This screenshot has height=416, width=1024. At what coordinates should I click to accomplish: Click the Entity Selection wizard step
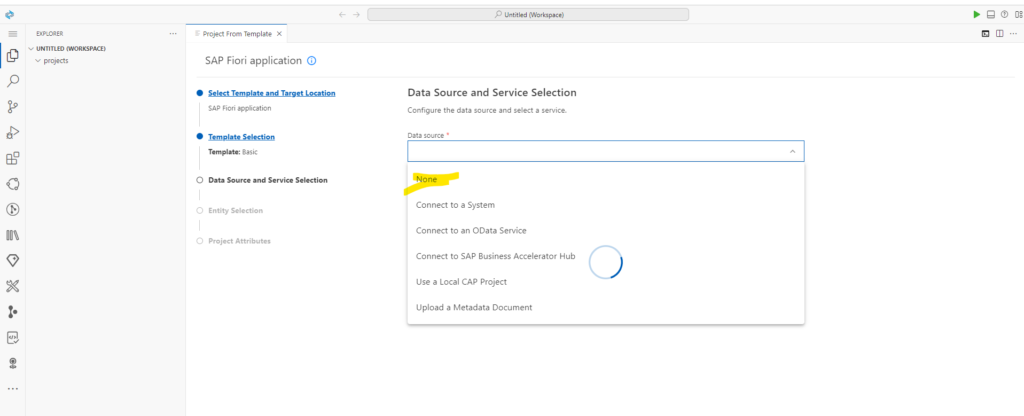(x=235, y=210)
